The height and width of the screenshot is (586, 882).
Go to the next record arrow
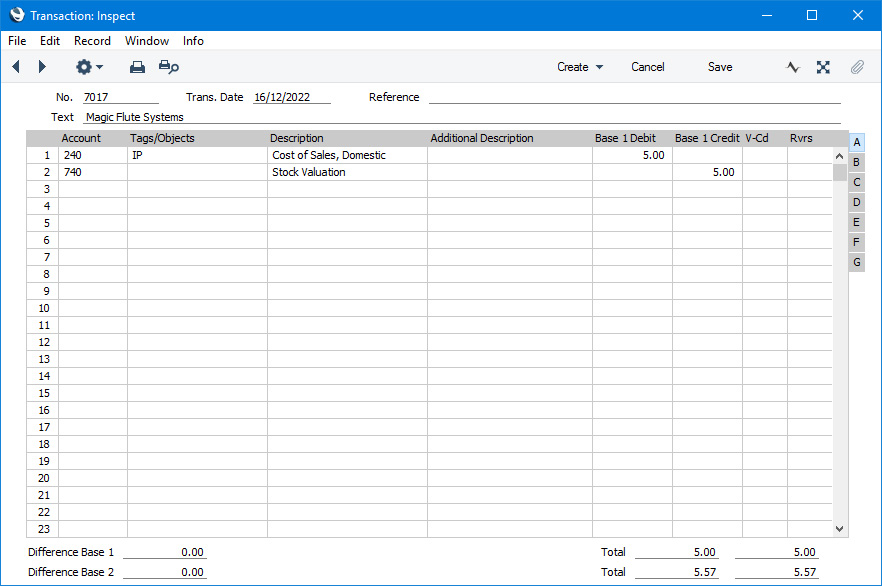42,67
